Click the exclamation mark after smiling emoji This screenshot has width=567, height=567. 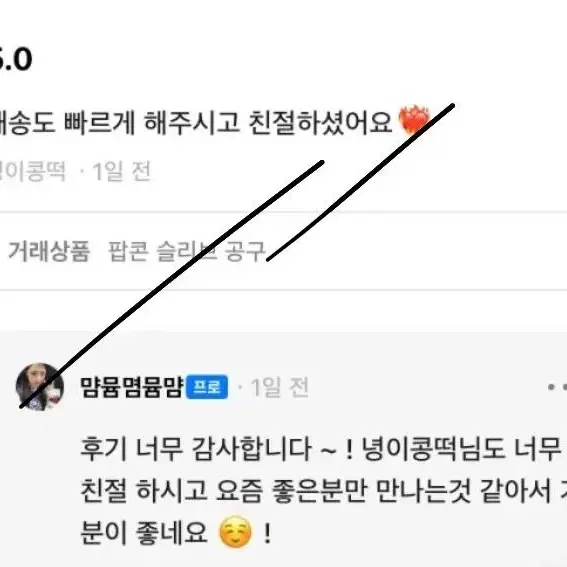tap(267, 532)
